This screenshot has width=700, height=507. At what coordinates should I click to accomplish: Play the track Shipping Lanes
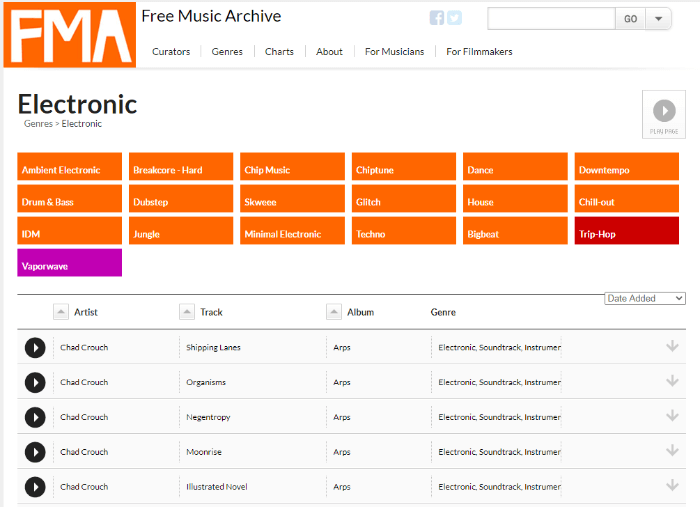click(35, 348)
